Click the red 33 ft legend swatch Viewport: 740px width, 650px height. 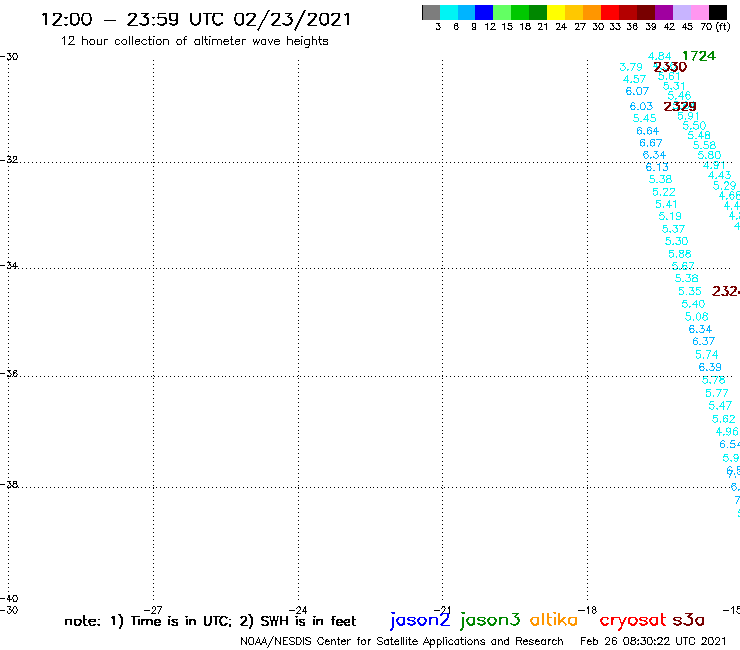(x=609, y=12)
